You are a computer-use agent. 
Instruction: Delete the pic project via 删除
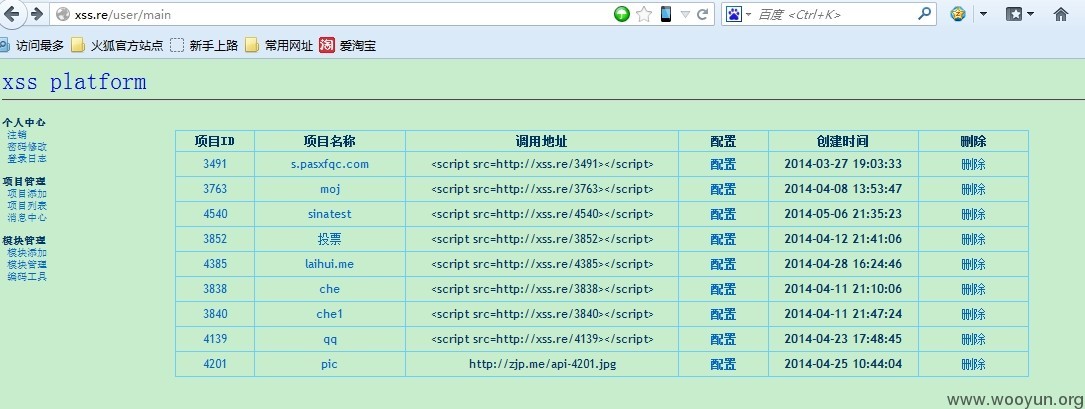pos(974,364)
